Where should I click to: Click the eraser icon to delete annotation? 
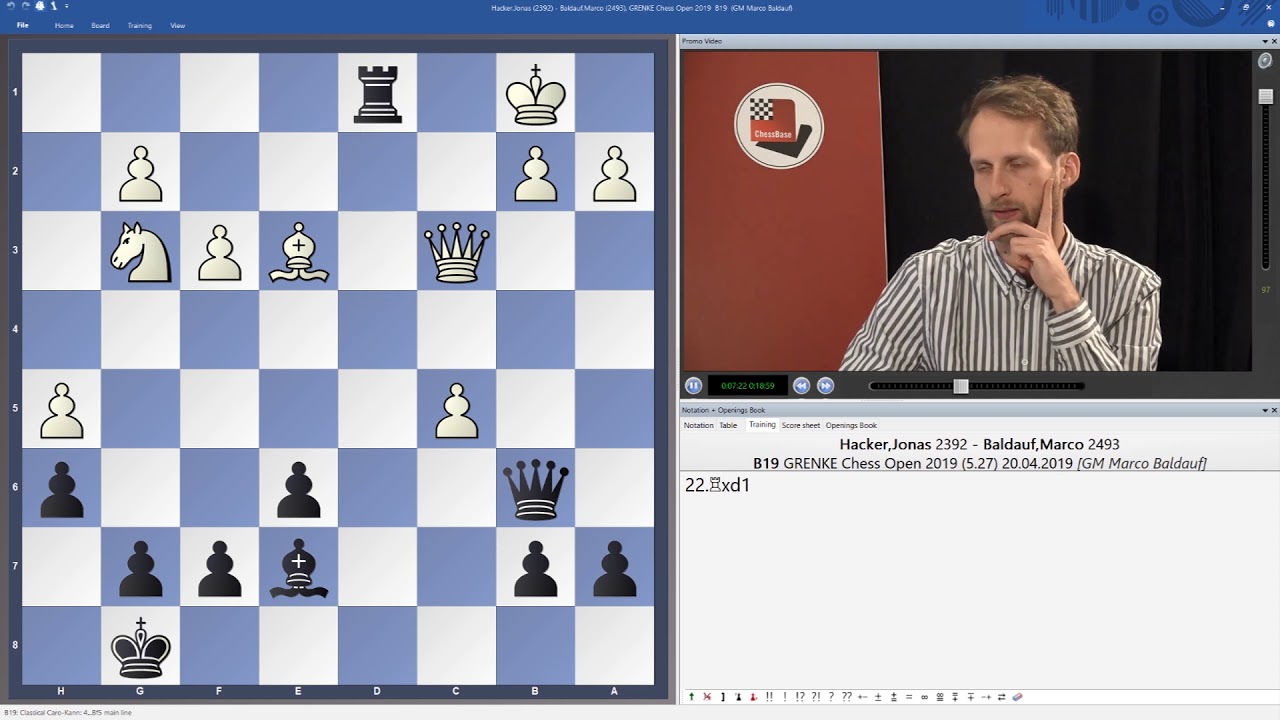(1018, 697)
